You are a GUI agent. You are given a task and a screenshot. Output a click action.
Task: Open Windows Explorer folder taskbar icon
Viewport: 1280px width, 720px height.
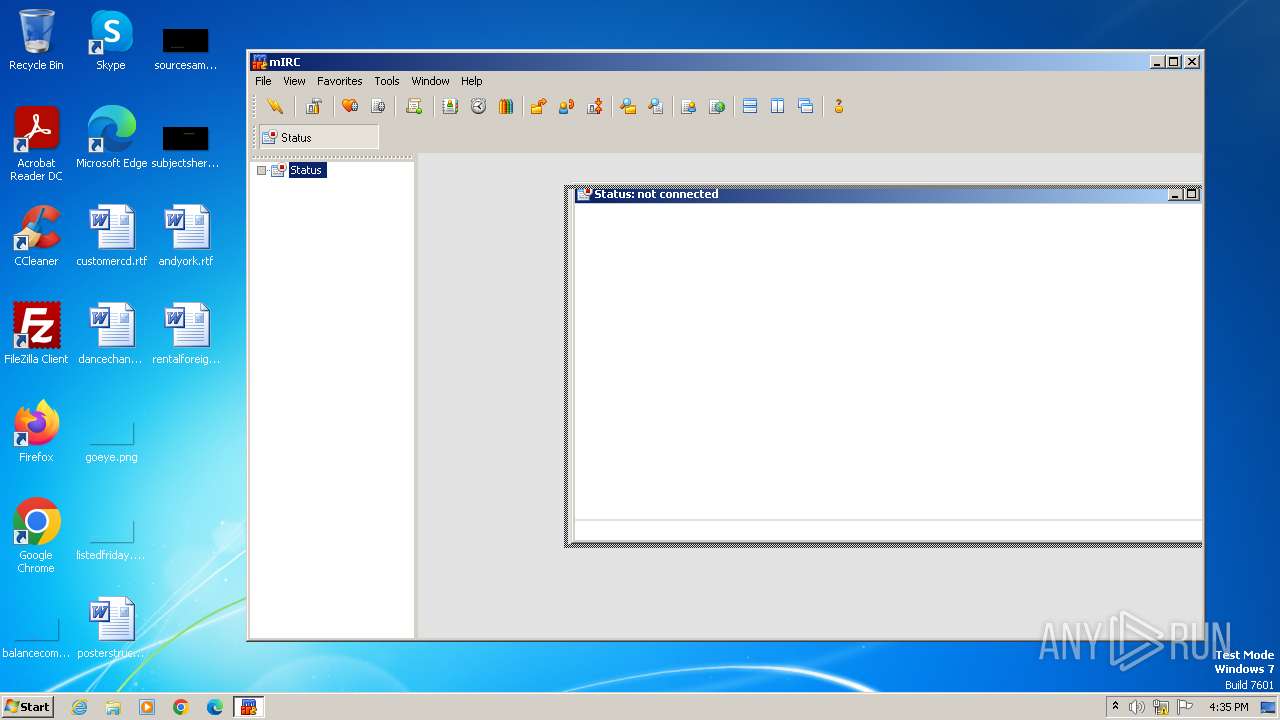pos(113,707)
